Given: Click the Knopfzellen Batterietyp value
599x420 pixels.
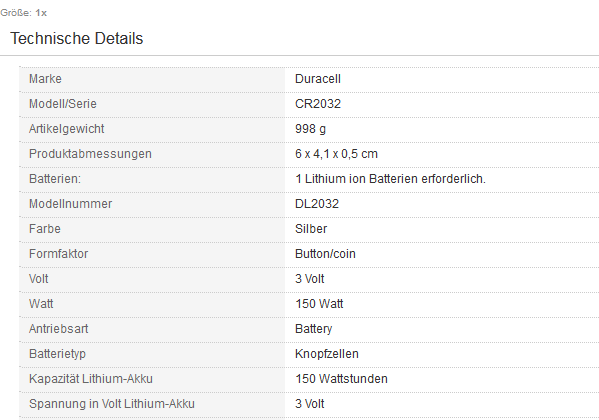Looking at the screenshot, I should point(327,354).
